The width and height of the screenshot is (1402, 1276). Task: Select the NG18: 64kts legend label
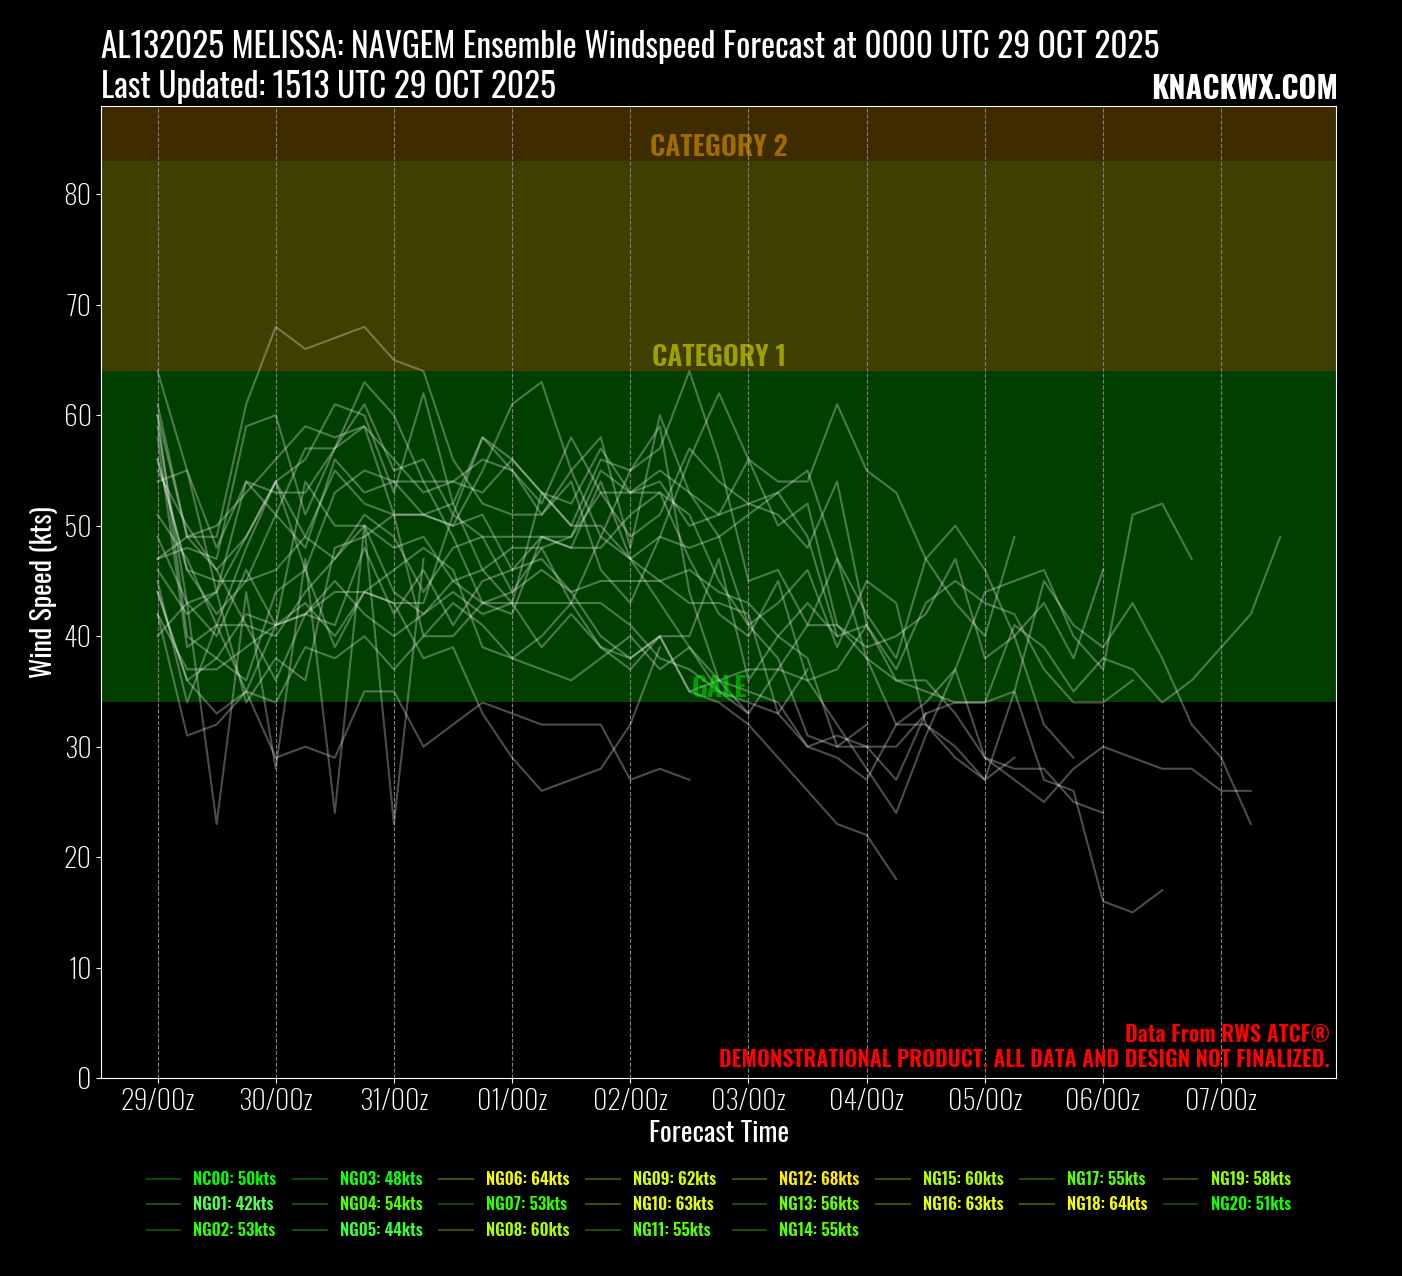coord(1106,1204)
